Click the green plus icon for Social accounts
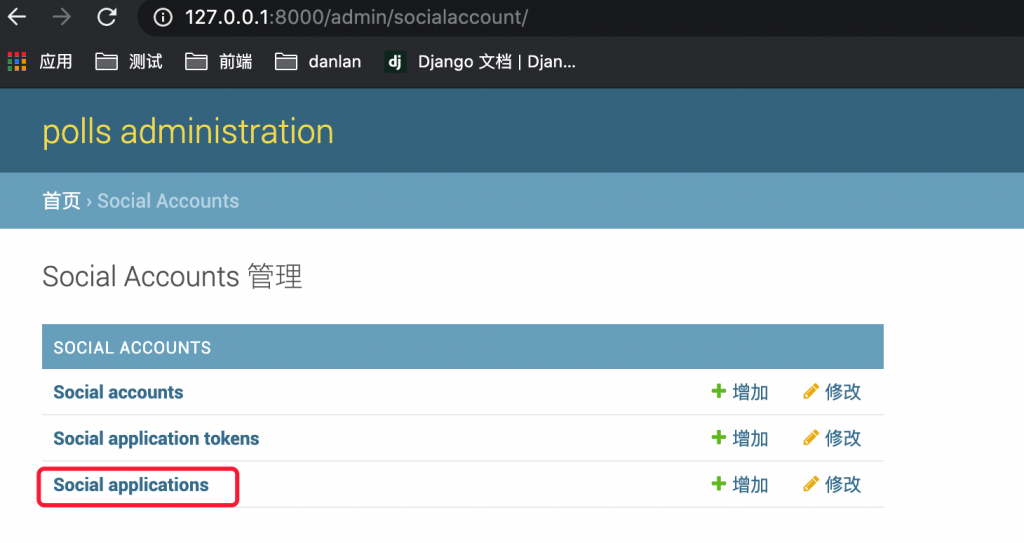The image size is (1024, 543). pyautogui.click(x=718, y=392)
